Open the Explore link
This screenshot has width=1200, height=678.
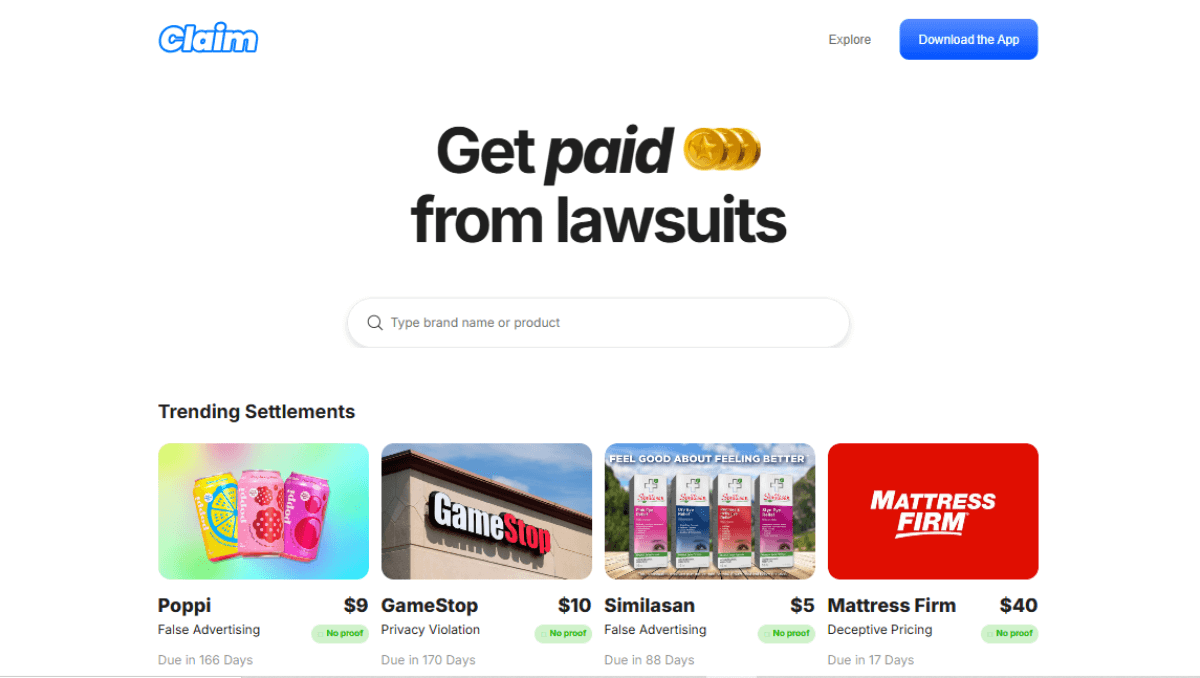click(x=849, y=40)
